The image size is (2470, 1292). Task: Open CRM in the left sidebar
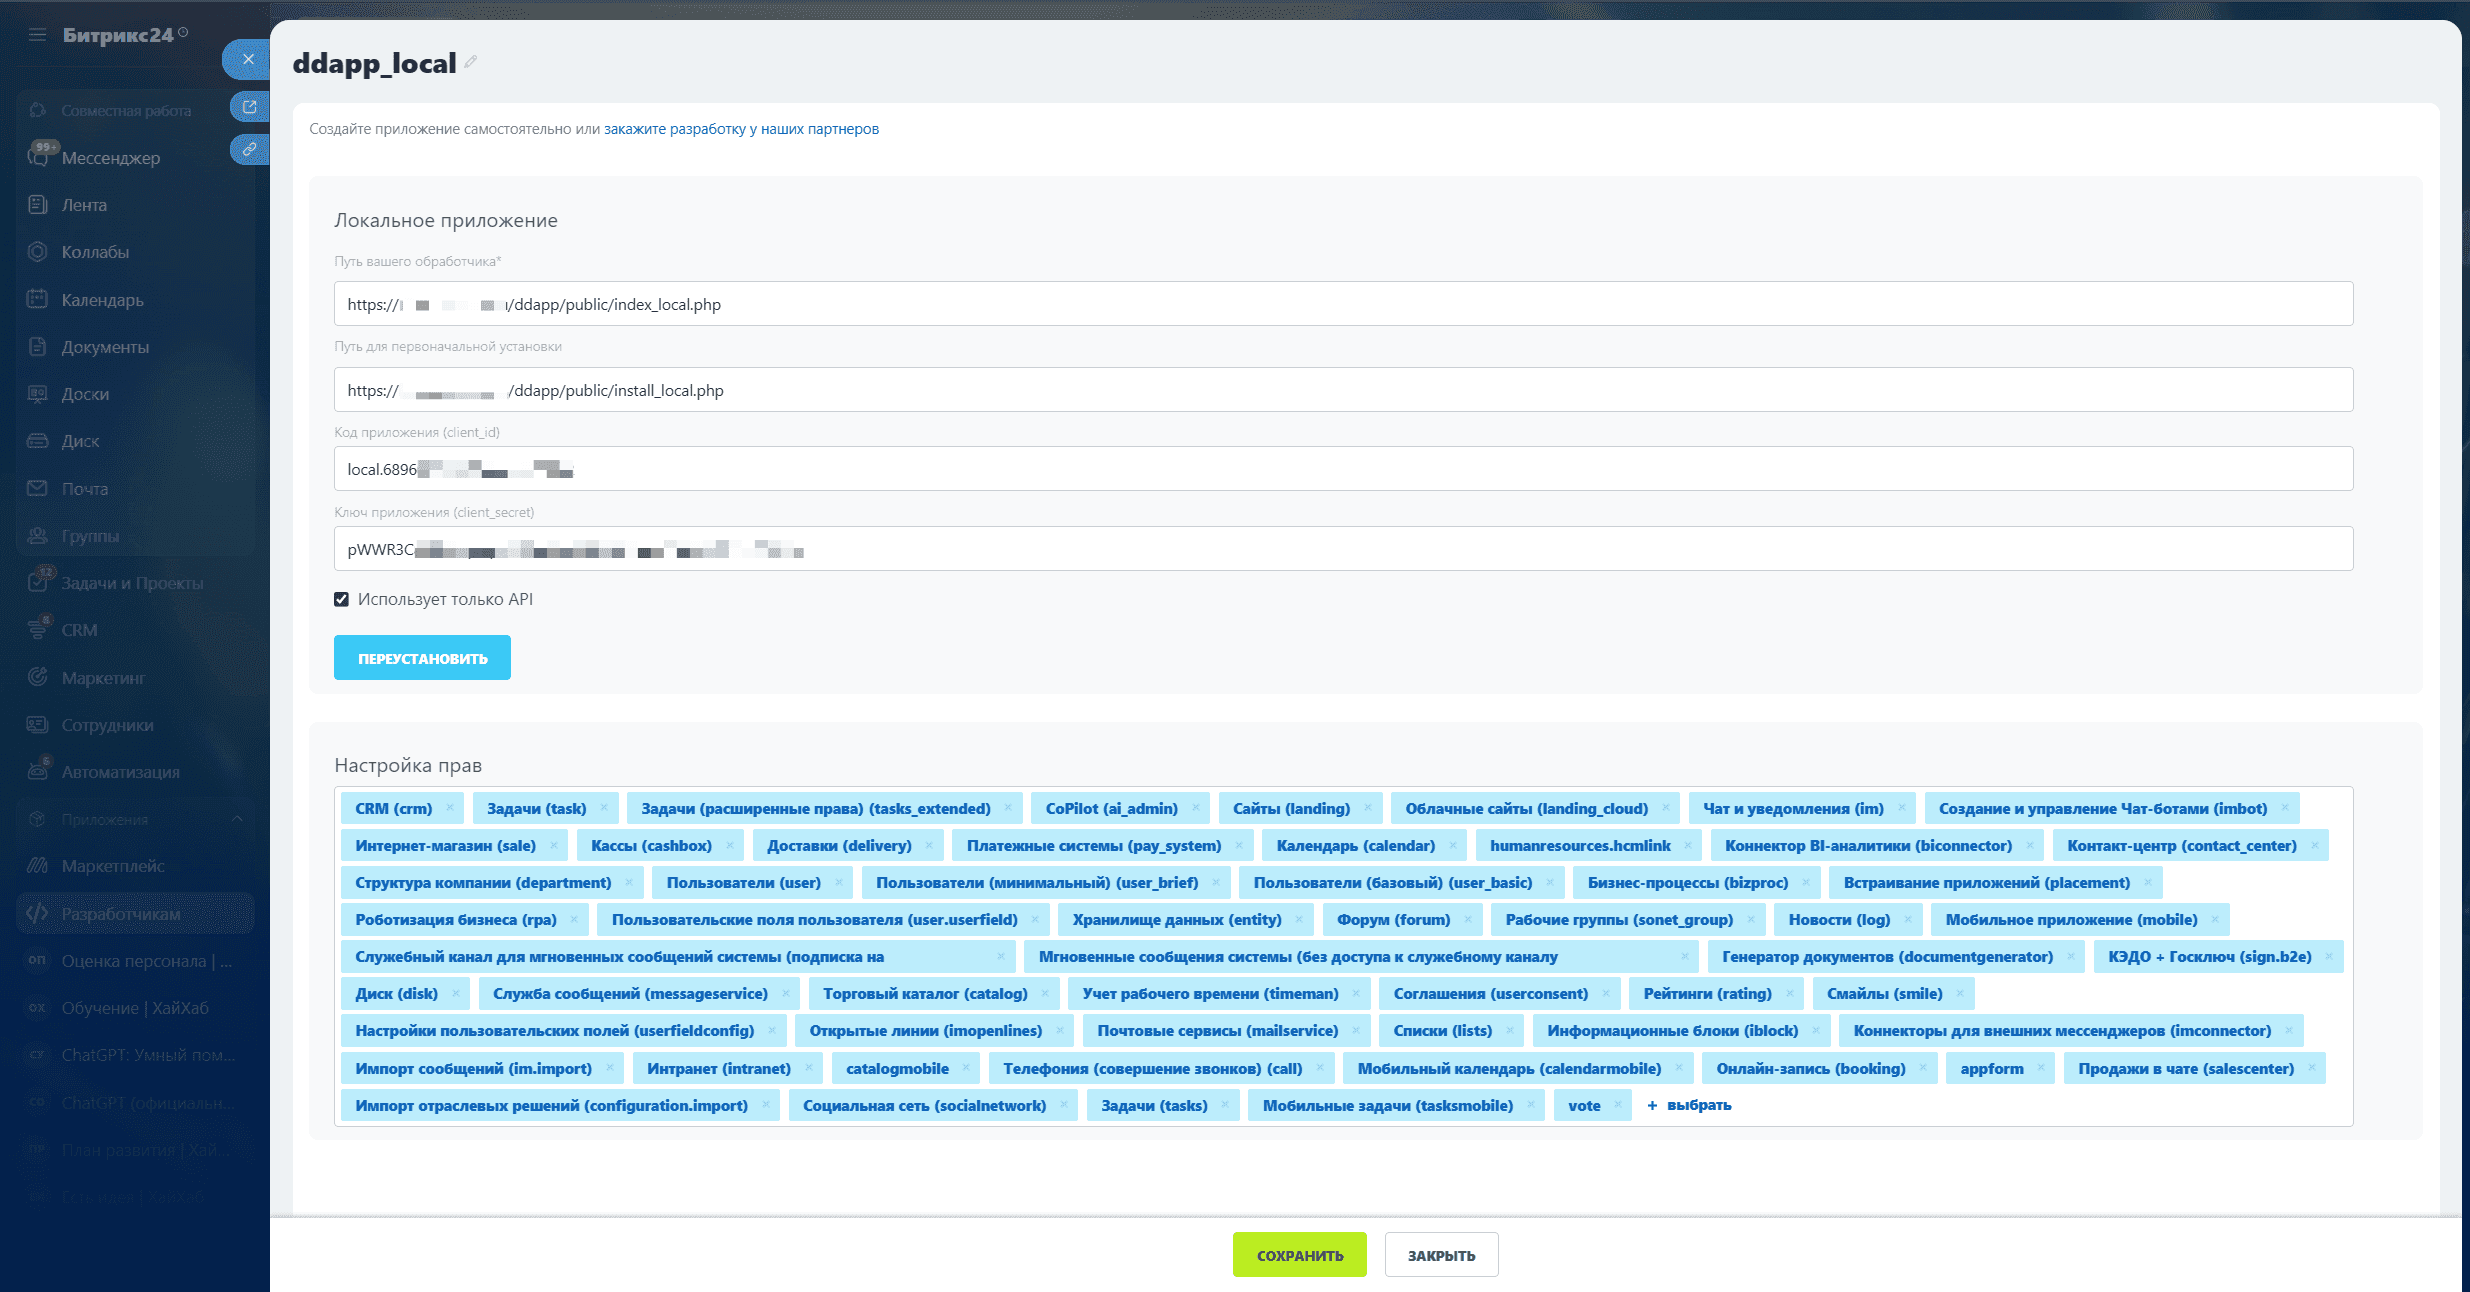click(79, 630)
